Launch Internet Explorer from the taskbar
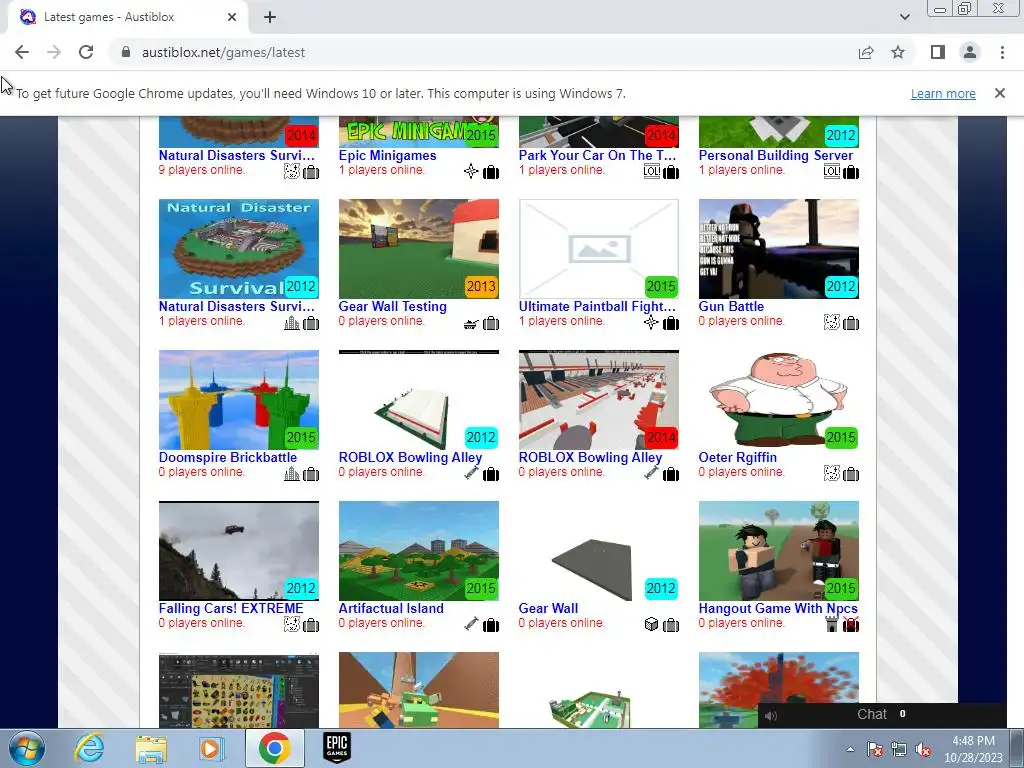Image resolution: width=1024 pixels, height=768 pixels. (x=89, y=748)
